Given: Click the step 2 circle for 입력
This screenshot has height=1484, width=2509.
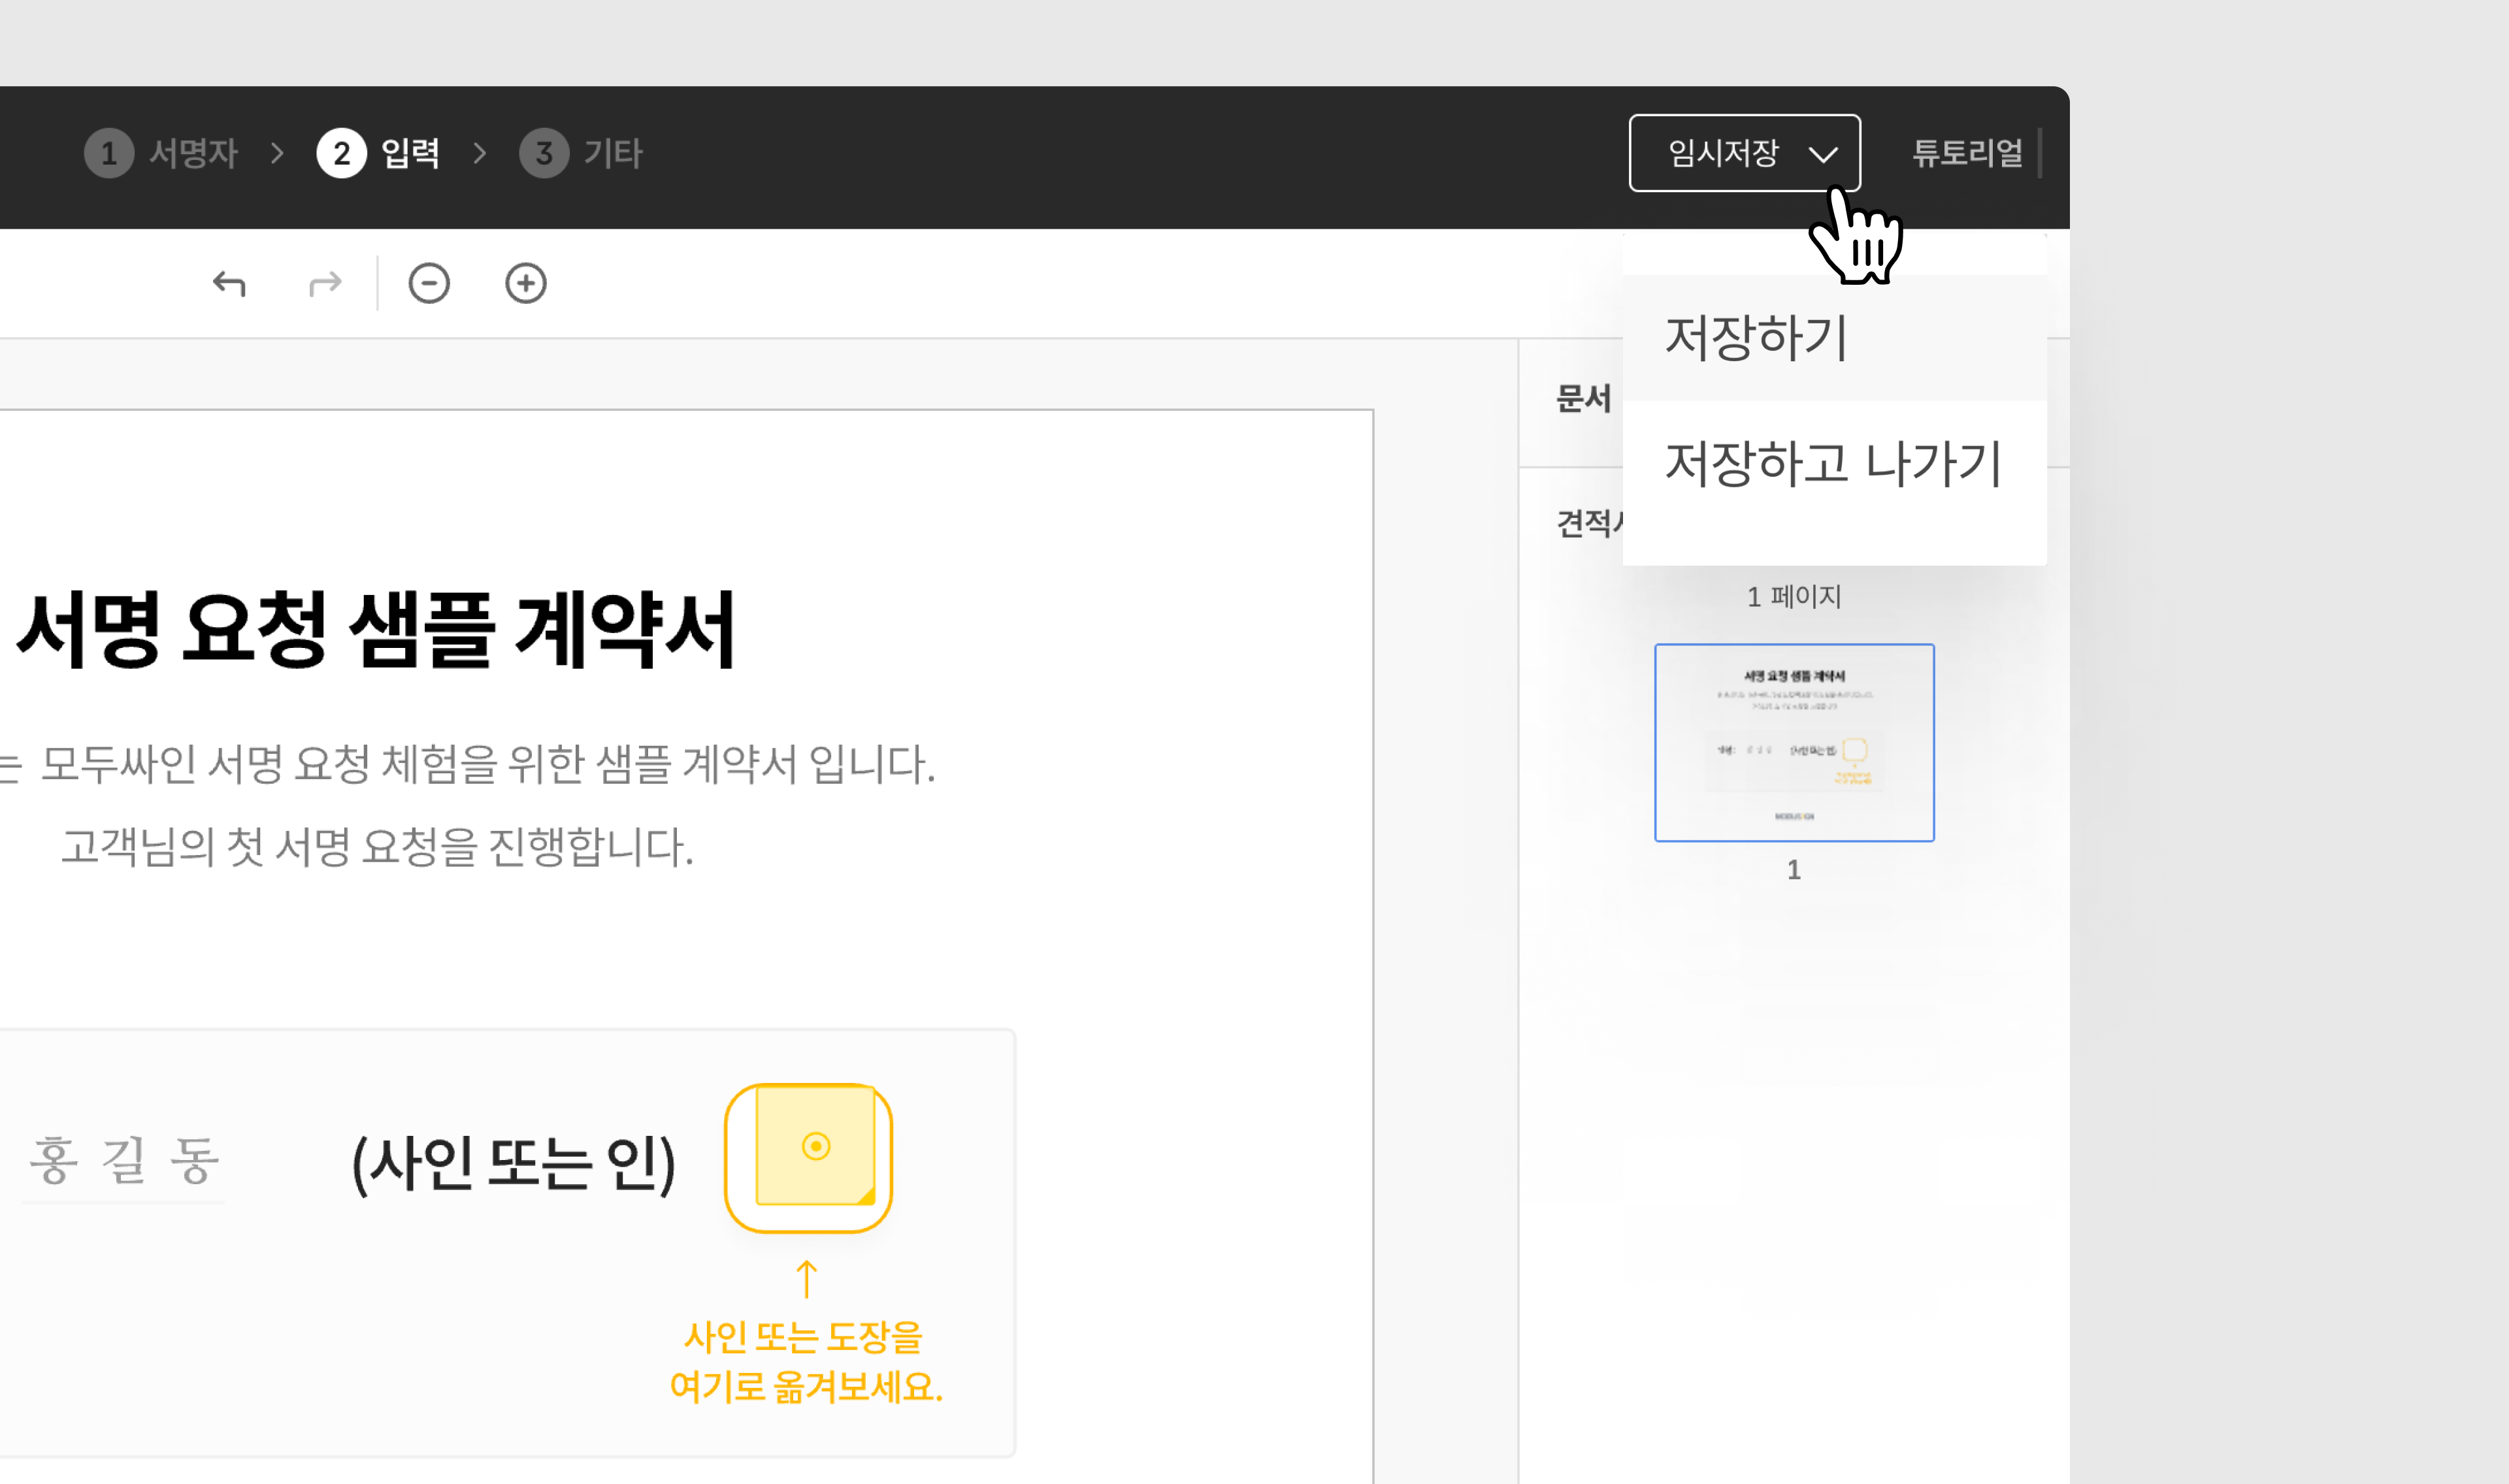Looking at the screenshot, I should click(x=341, y=154).
